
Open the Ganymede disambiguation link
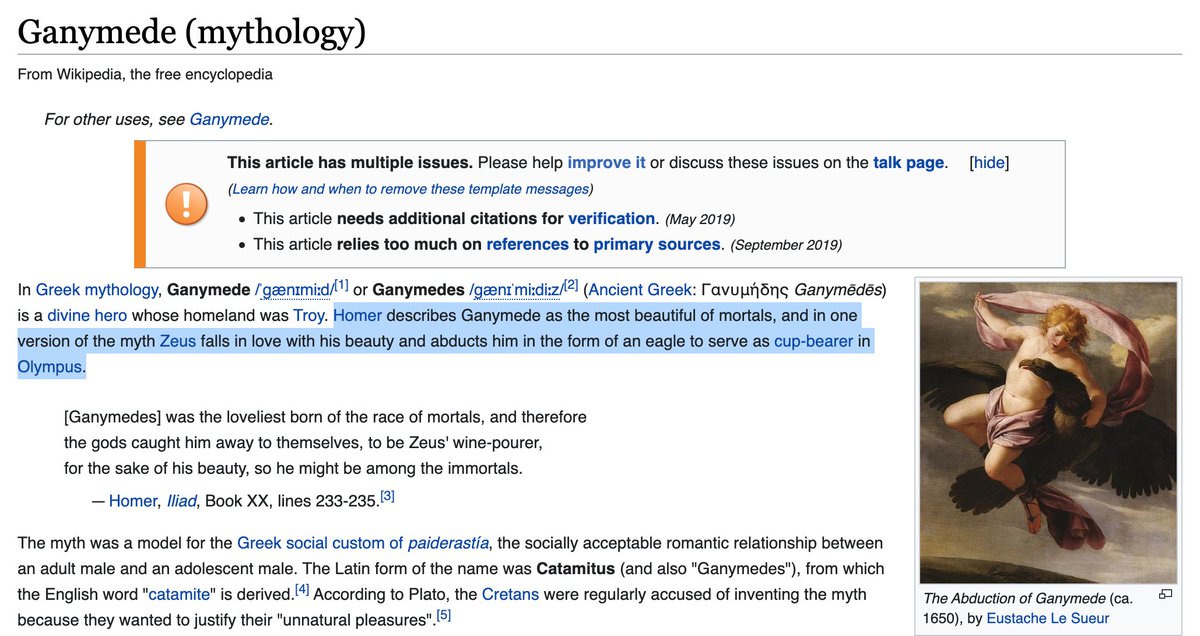(229, 119)
